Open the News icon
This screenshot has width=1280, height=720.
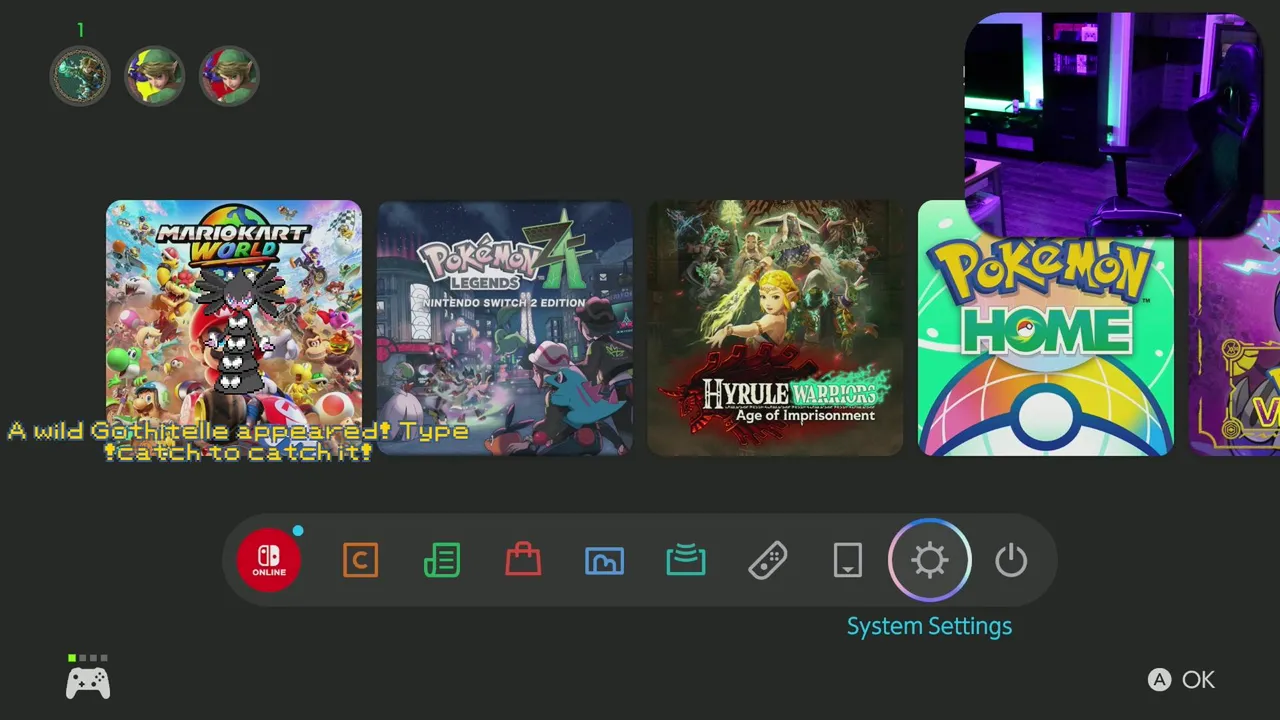[442, 560]
